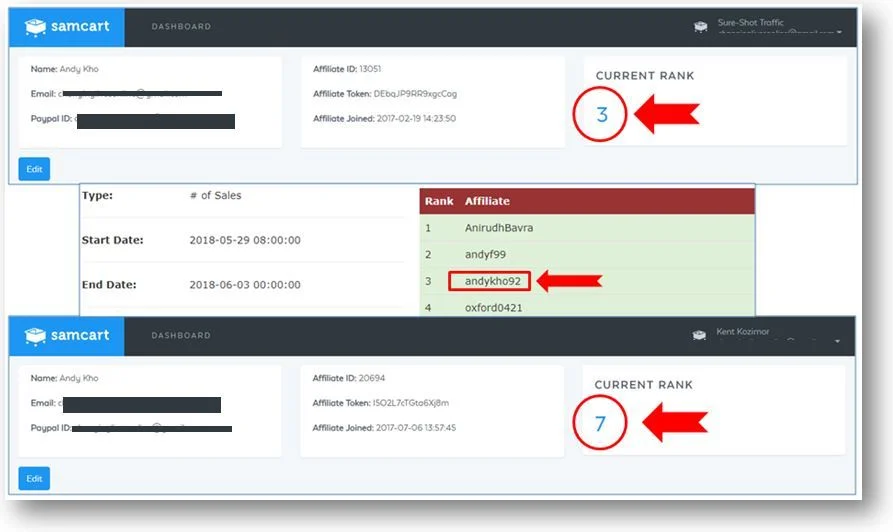Expand the Kent Kozimor account dropdown

tap(838, 341)
